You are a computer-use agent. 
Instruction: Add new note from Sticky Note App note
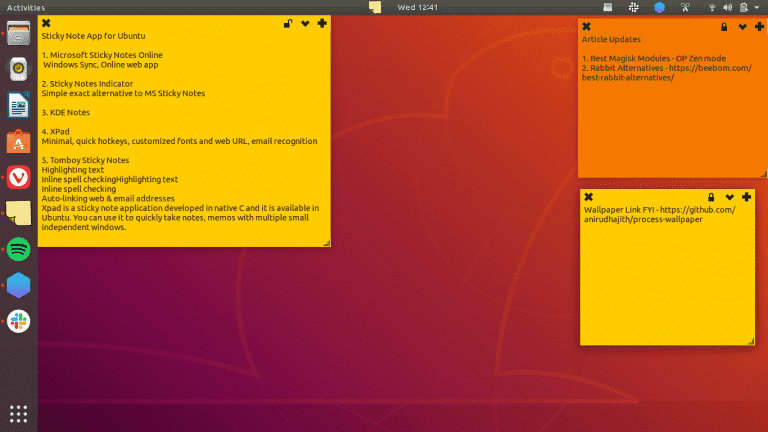click(322, 23)
